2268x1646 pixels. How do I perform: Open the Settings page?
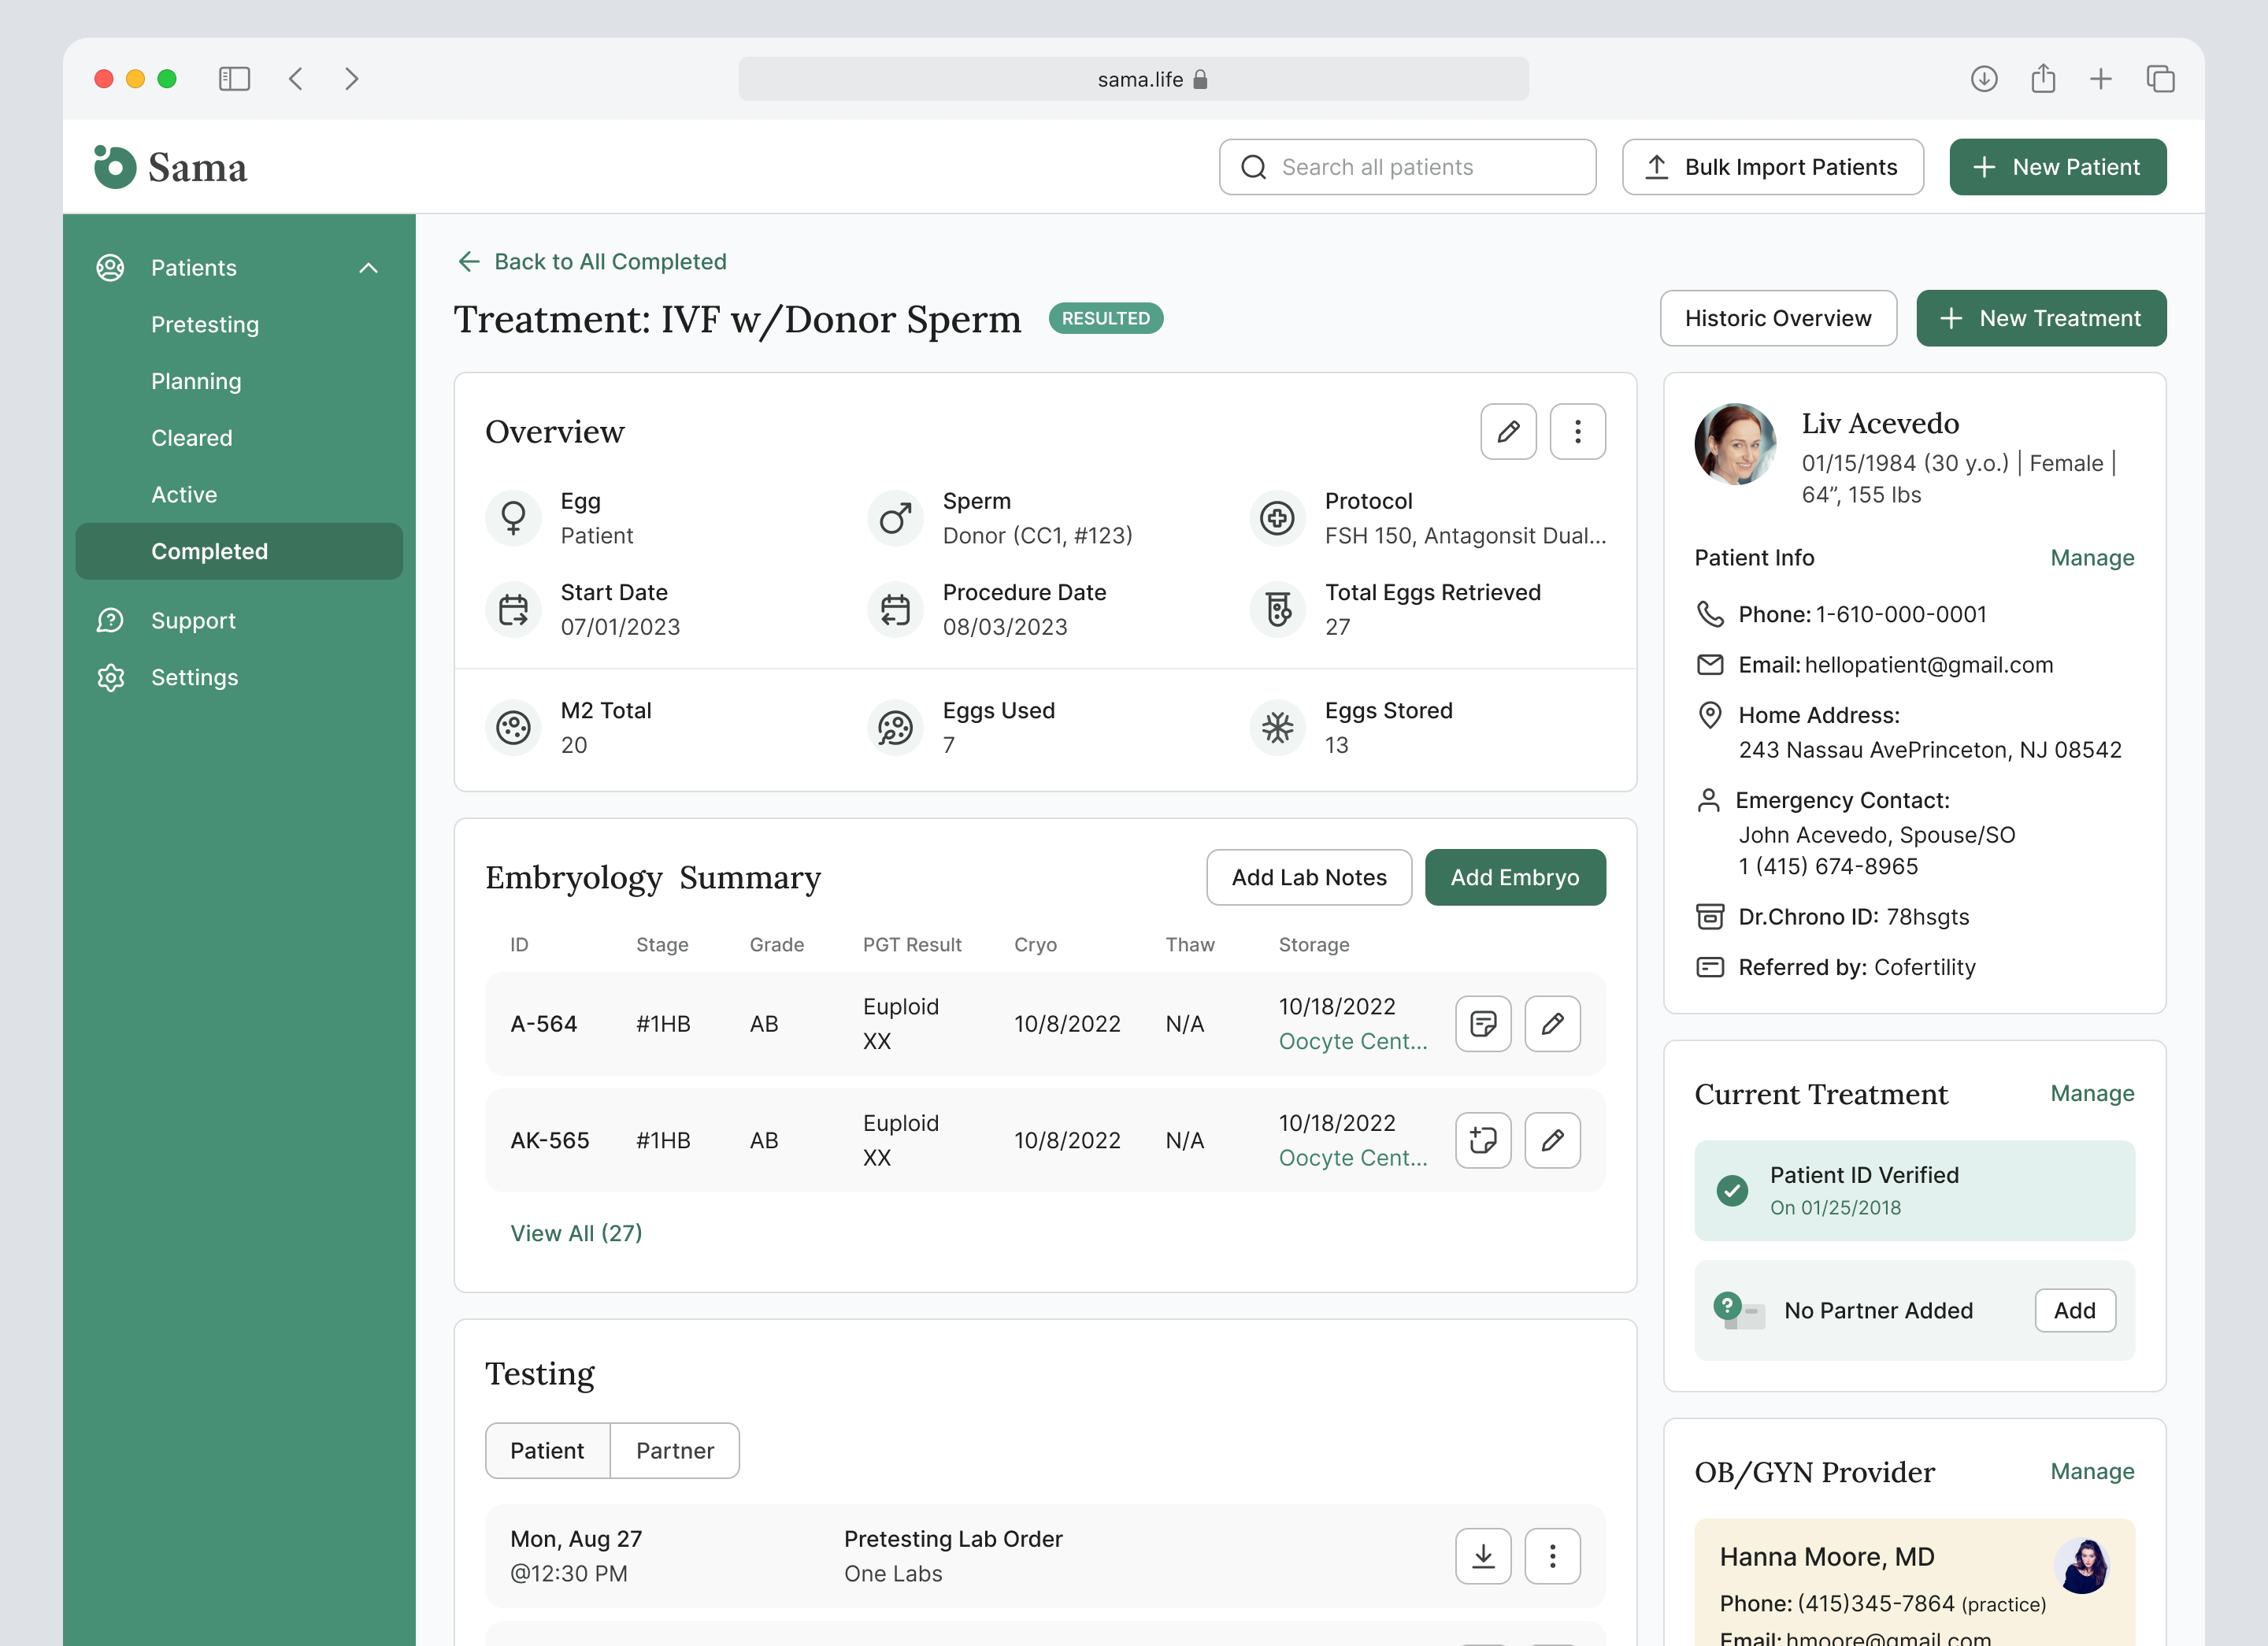point(194,677)
